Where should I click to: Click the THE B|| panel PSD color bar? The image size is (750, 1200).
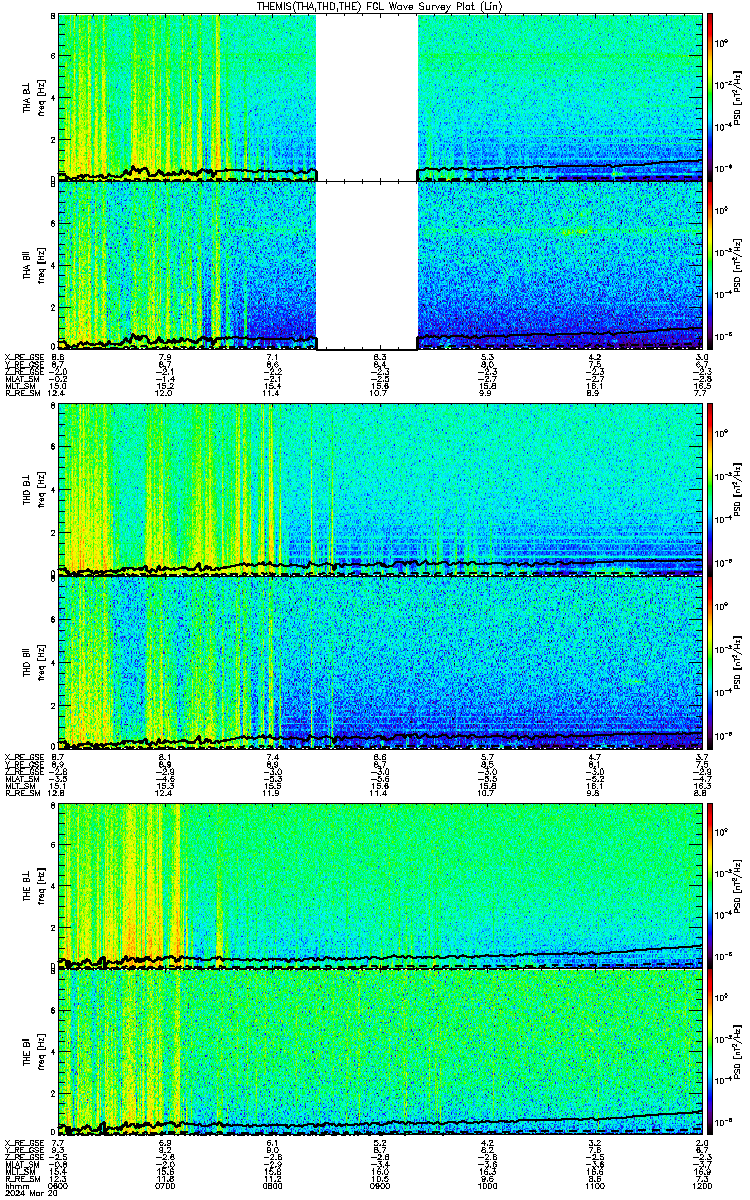click(710, 1050)
